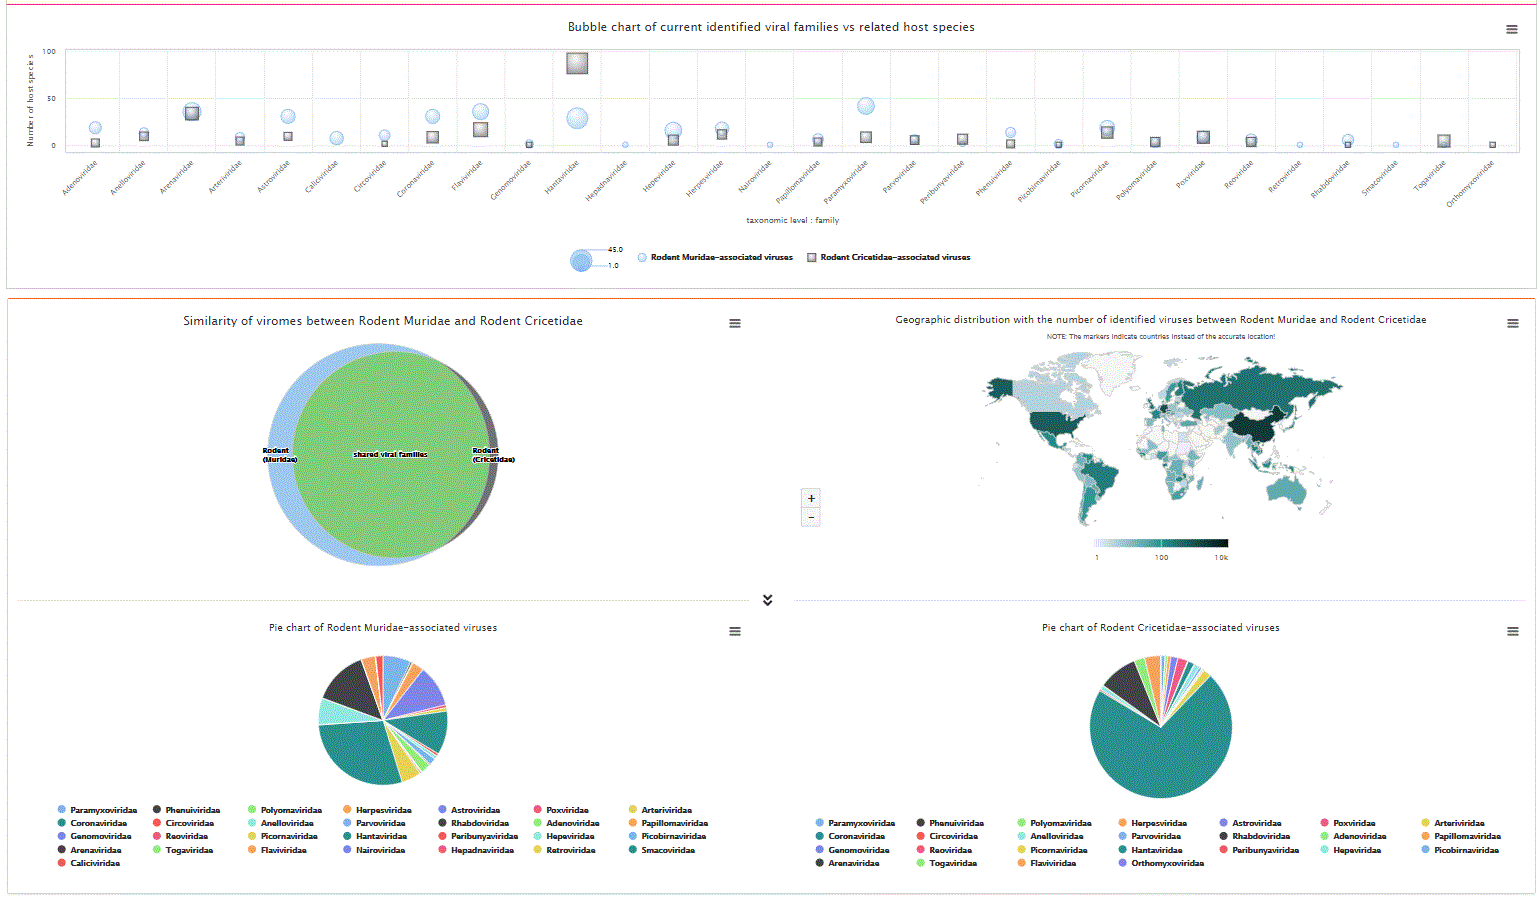Open the geographic distribution map menu icon
The width and height of the screenshot is (1538, 899).
1512,323
